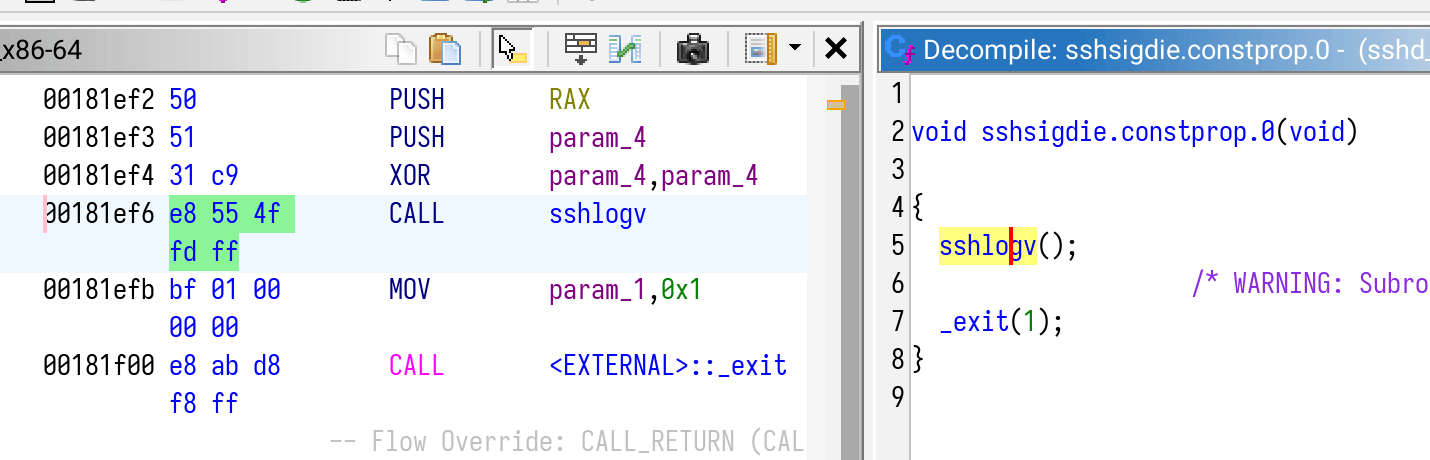1430x460 pixels.
Task: Click the listing diff view icon
Action: (625, 49)
